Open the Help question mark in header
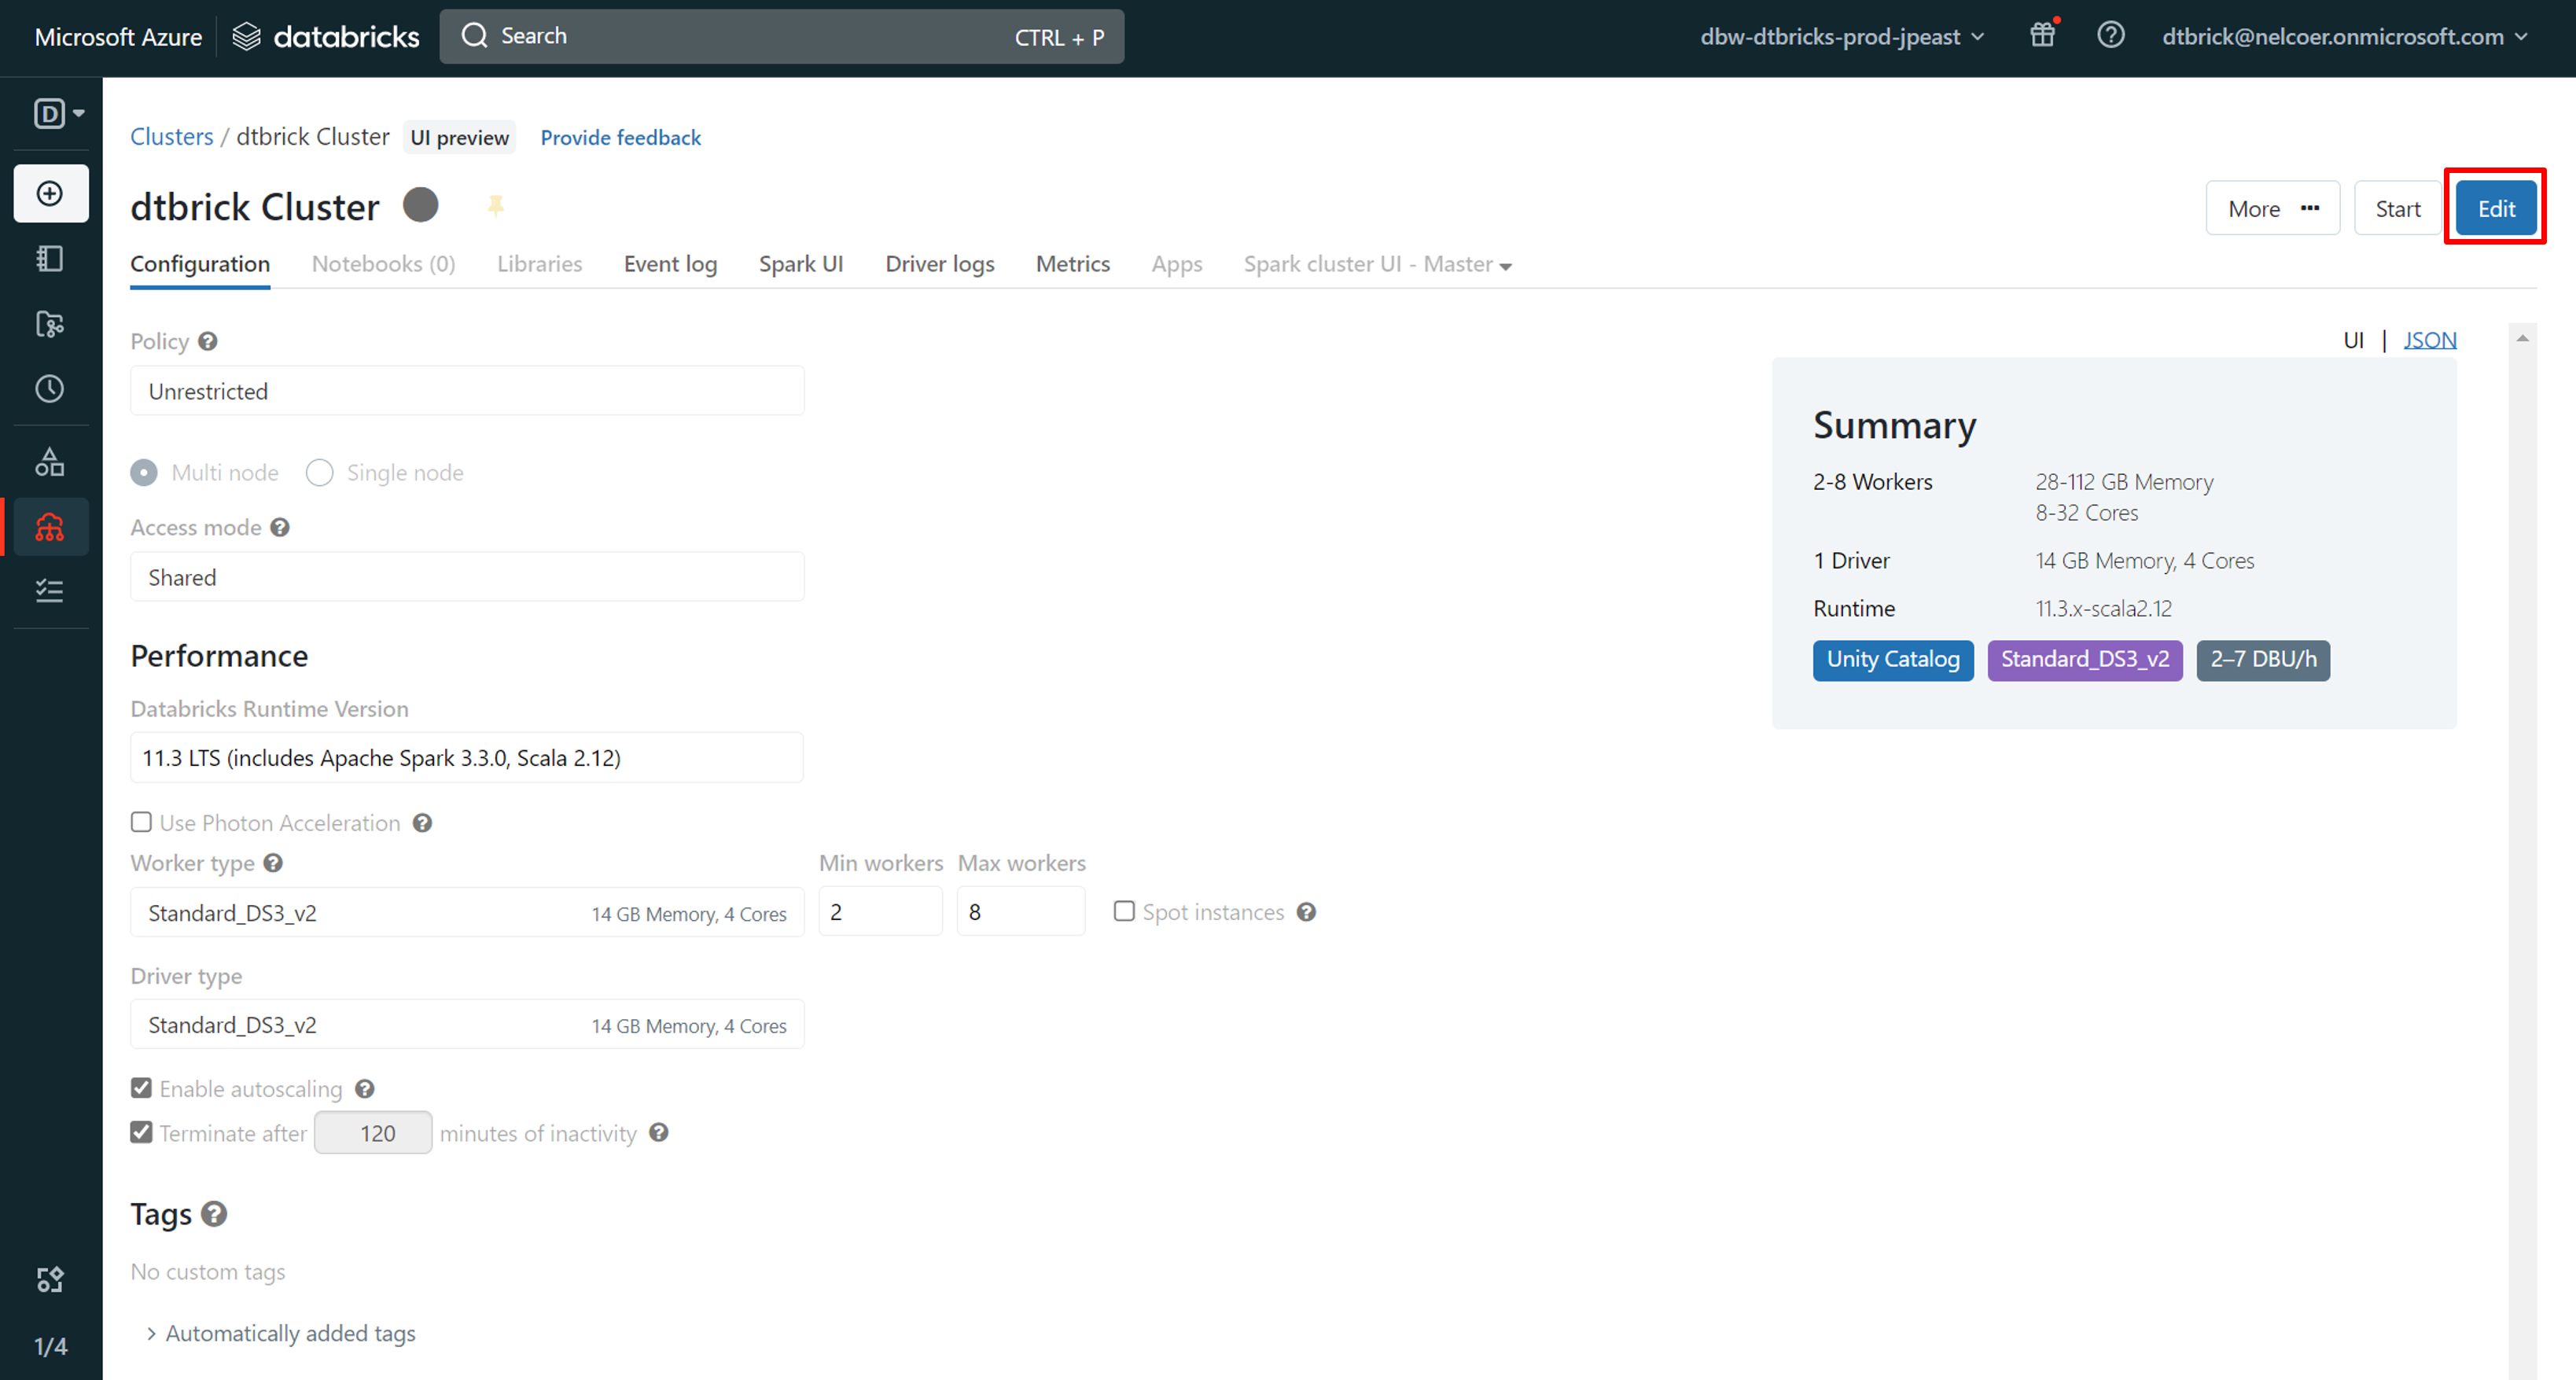The height and width of the screenshot is (1380, 2576). (x=2110, y=36)
